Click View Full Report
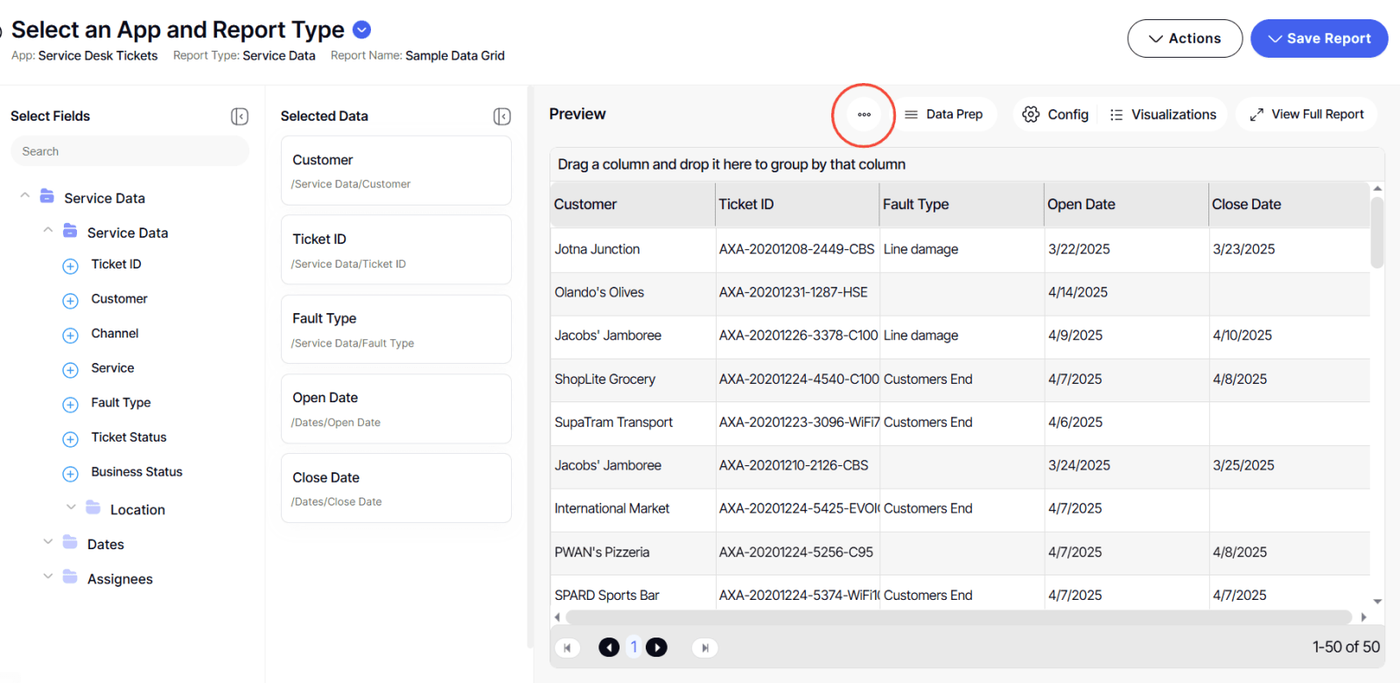 pos(1306,114)
